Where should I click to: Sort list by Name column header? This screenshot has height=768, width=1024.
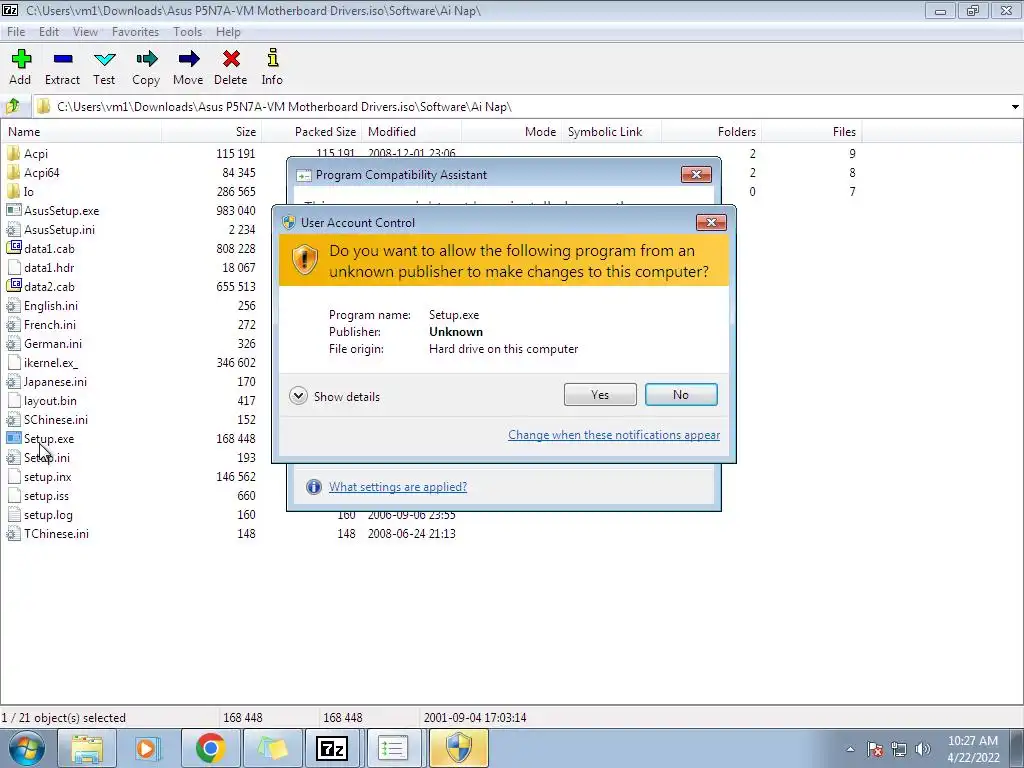(81, 131)
